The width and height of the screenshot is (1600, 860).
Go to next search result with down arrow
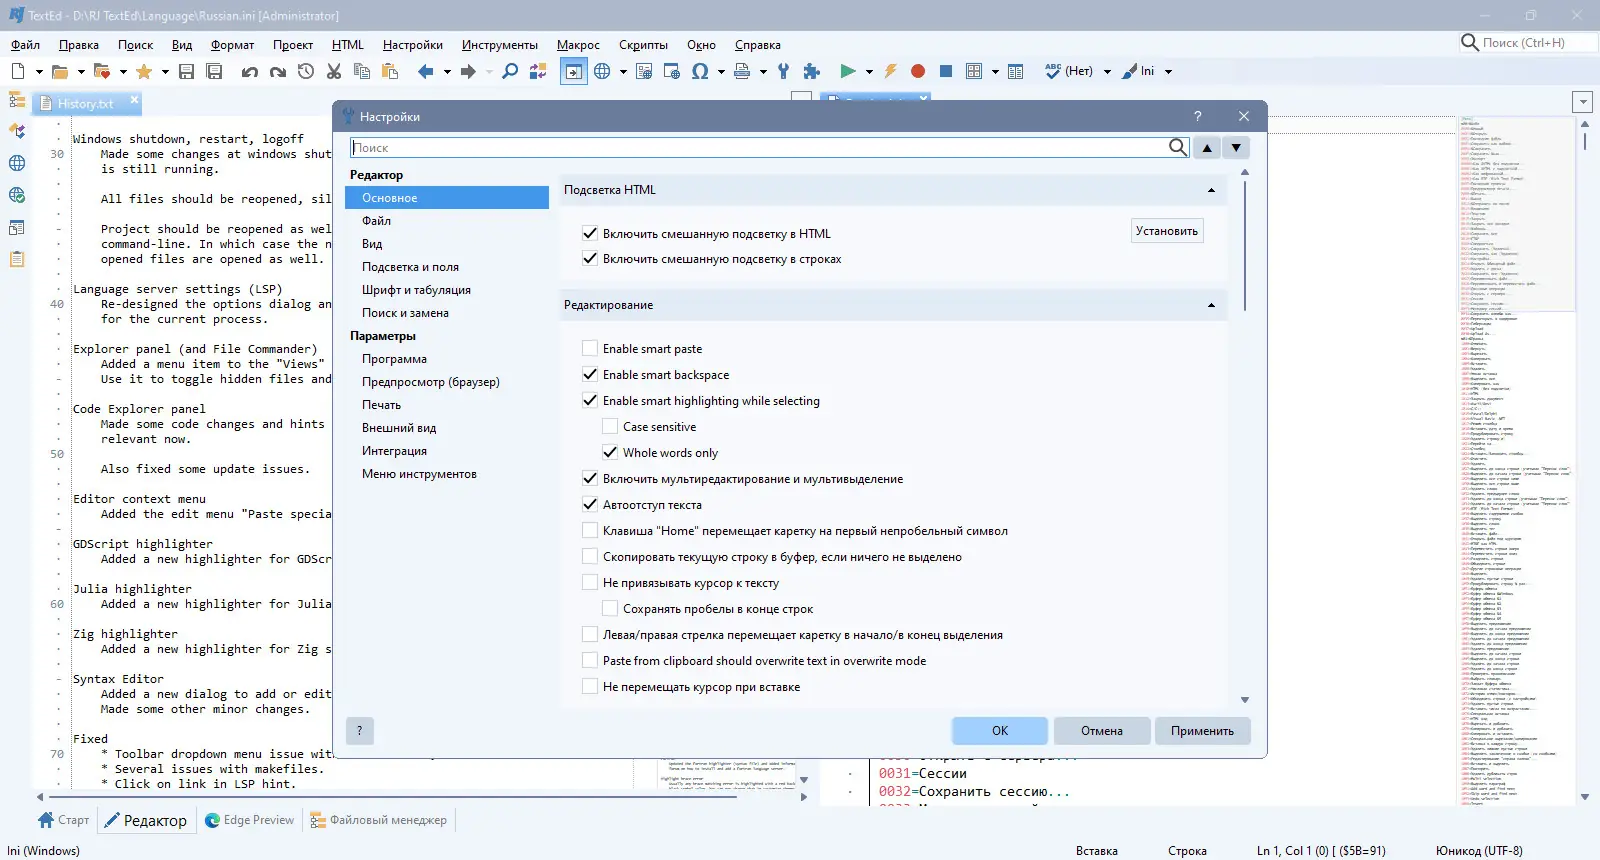click(x=1237, y=148)
